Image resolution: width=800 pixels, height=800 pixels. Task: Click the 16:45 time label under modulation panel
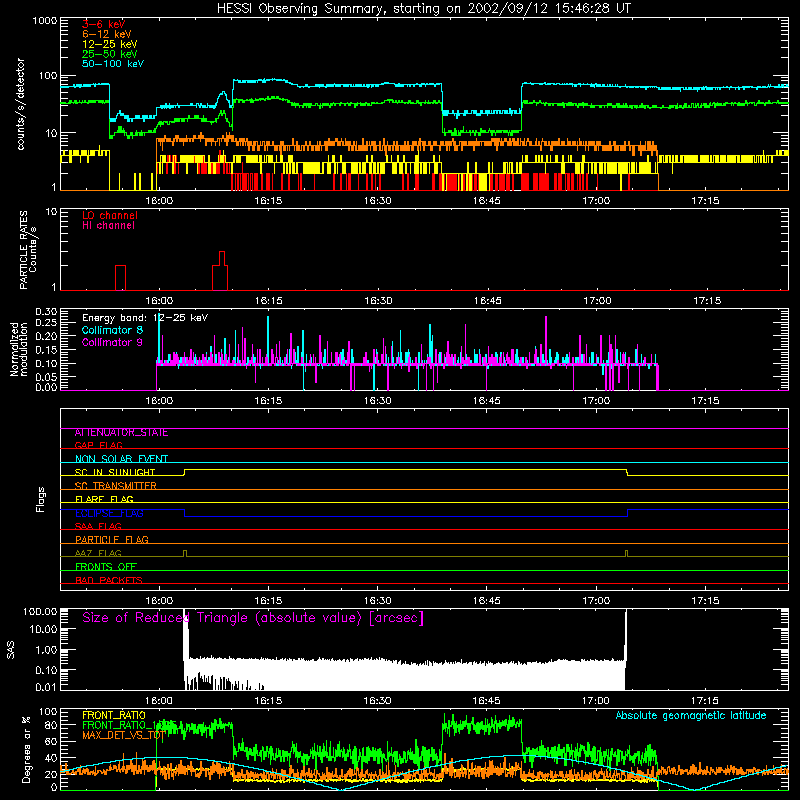[x=487, y=401]
